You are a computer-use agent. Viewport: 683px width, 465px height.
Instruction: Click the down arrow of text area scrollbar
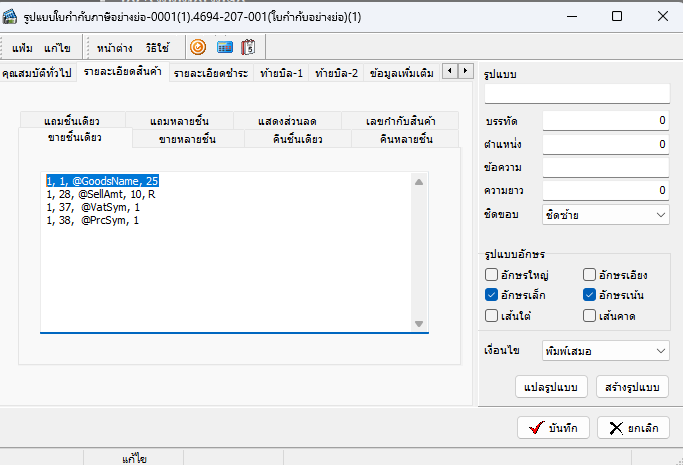pos(420,324)
